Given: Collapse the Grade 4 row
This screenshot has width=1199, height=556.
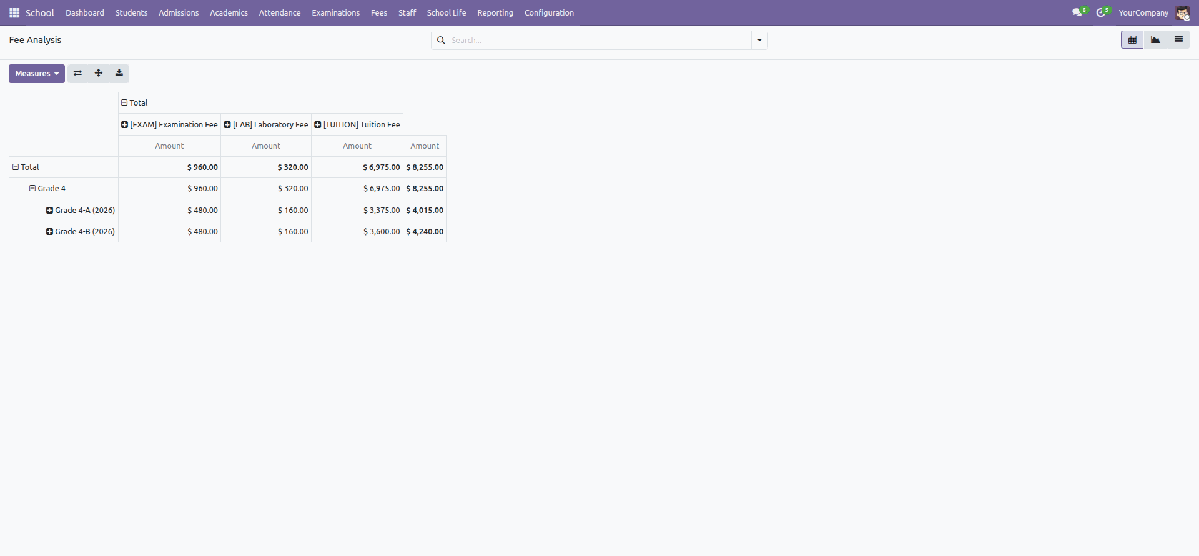Looking at the screenshot, I should [47, 188].
